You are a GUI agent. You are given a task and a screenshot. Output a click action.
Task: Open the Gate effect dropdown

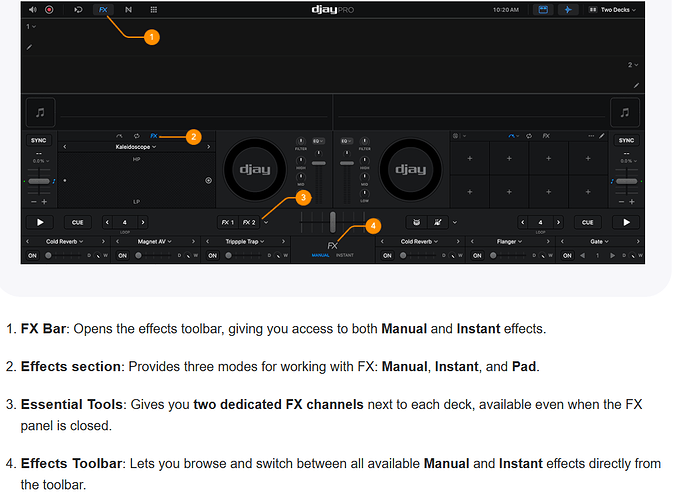600,242
